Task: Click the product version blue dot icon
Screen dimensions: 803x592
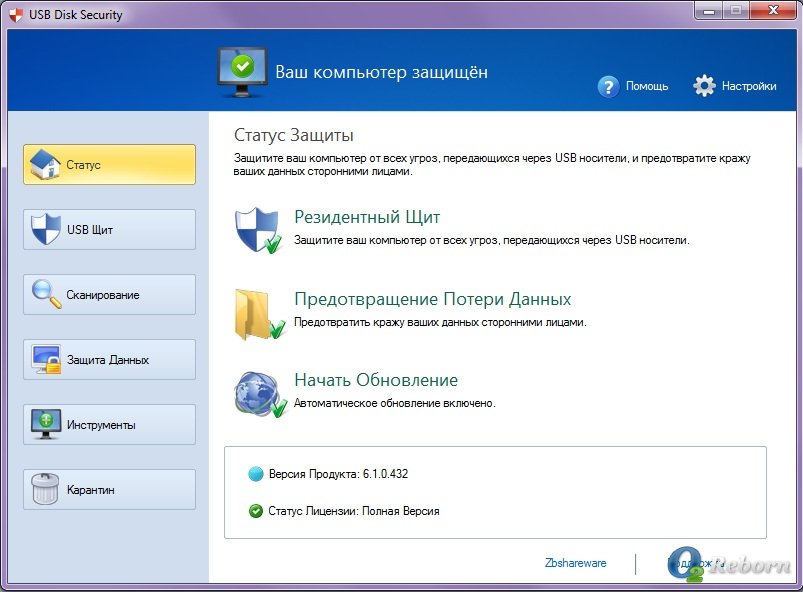Action: tap(256, 474)
